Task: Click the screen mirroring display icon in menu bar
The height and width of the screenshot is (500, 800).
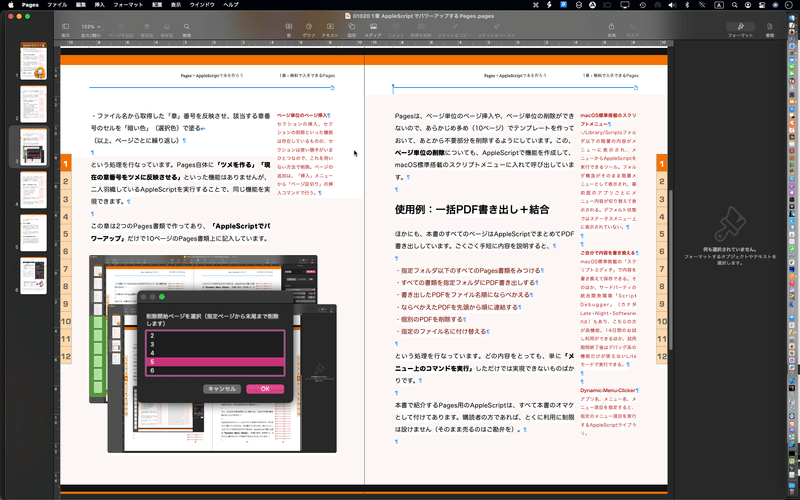Action: (624, 5)
